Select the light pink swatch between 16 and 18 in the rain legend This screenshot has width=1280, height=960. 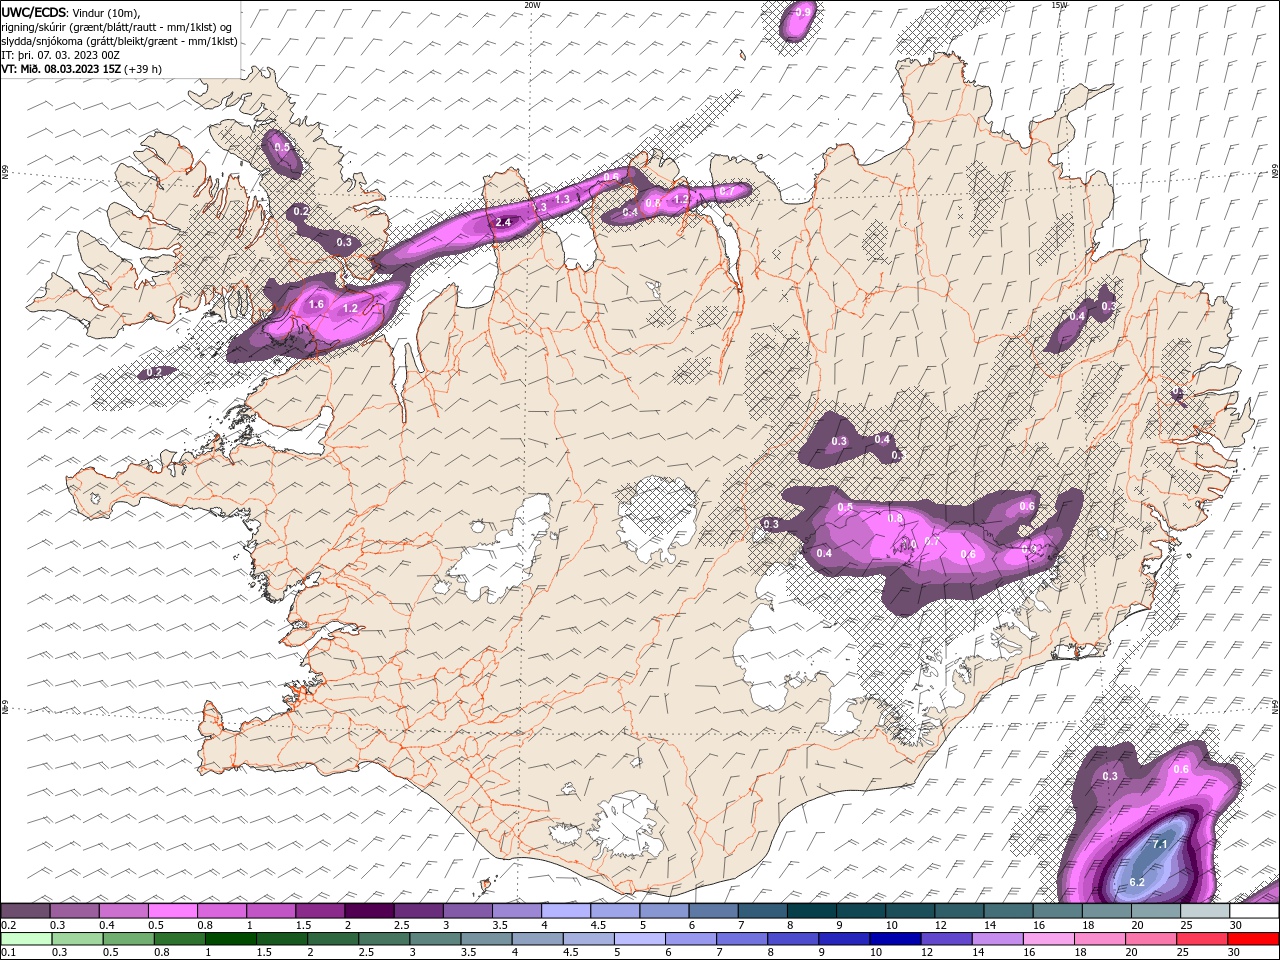tap(1049, 938)
